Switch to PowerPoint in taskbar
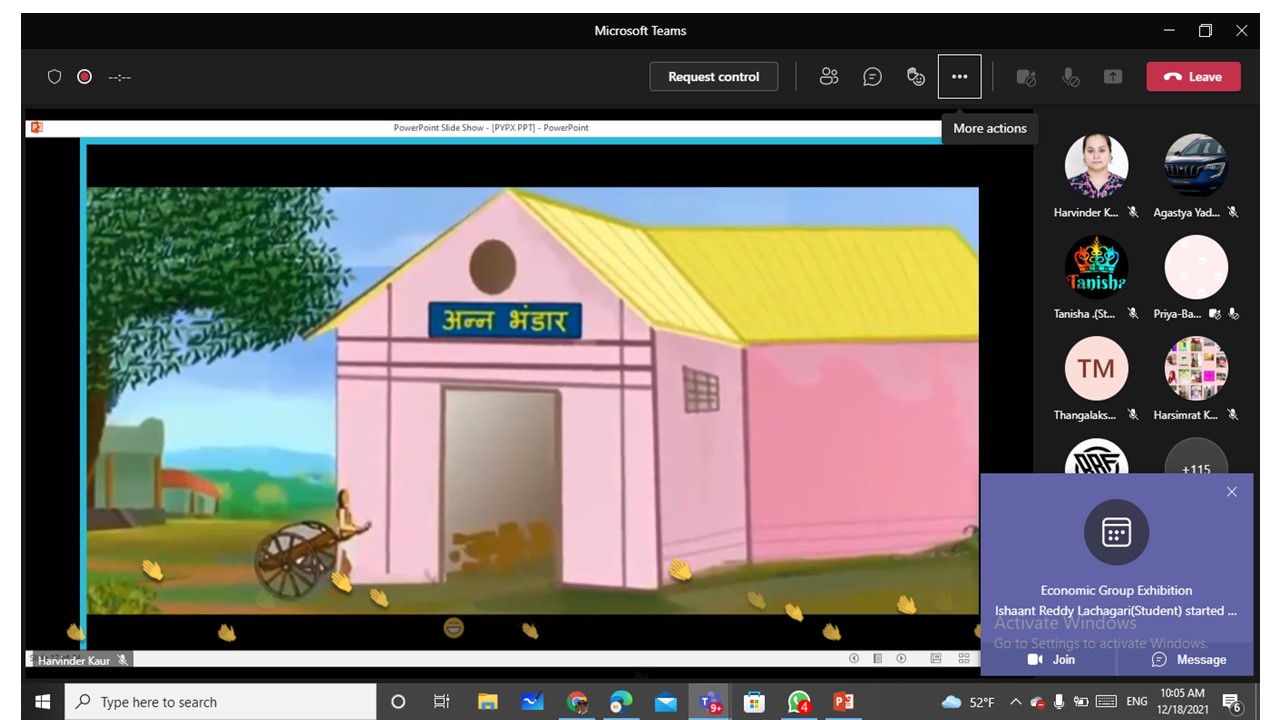 point(843,702)
